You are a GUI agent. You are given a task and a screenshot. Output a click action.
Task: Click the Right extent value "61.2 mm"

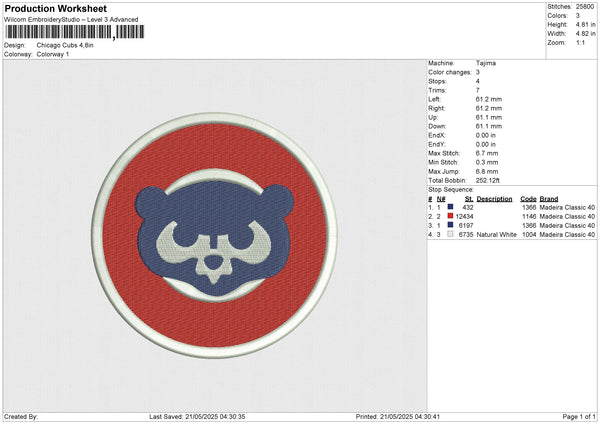[489, 108]
